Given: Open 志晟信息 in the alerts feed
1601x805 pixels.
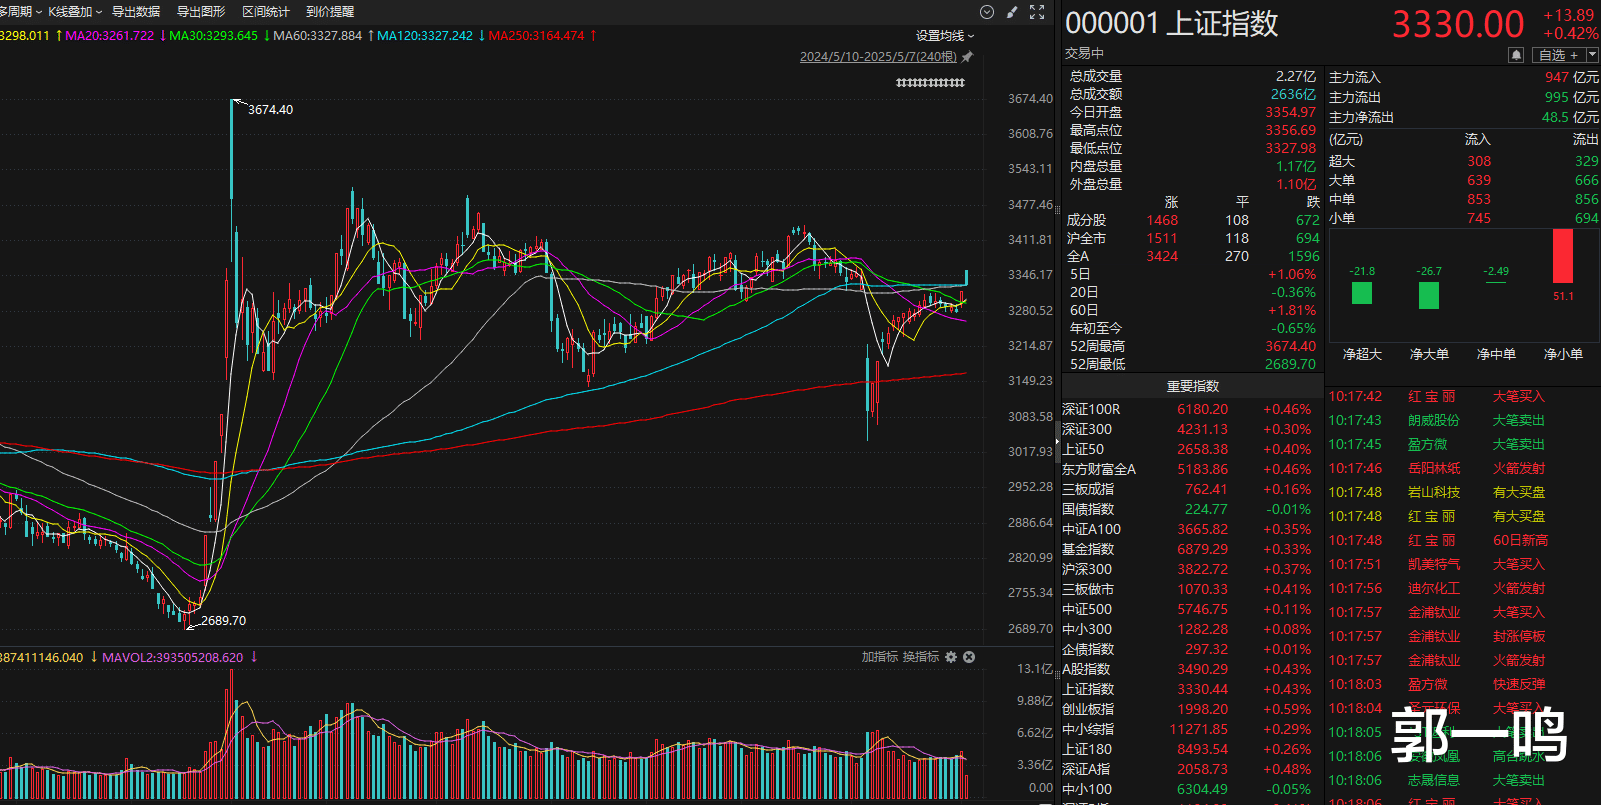Looking at the screenshot, I should coord(1433,780).
